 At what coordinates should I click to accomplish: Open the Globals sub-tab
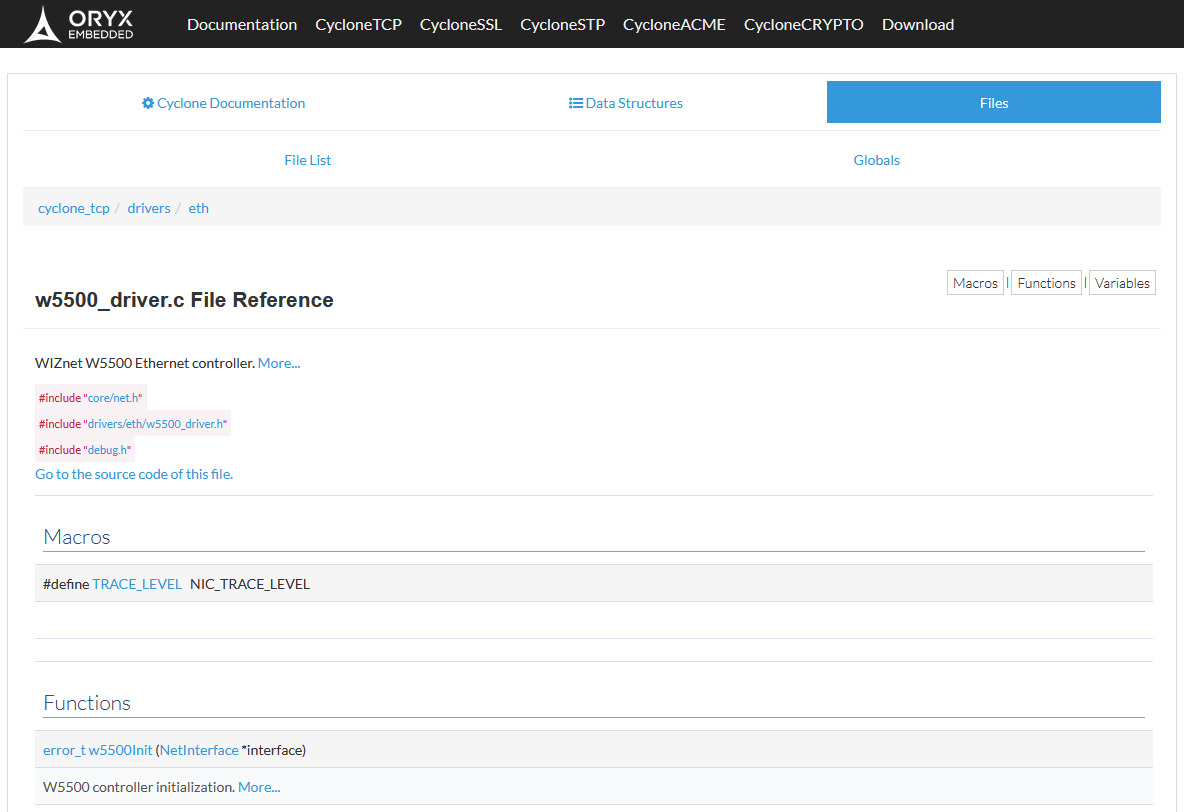[877, 160]
